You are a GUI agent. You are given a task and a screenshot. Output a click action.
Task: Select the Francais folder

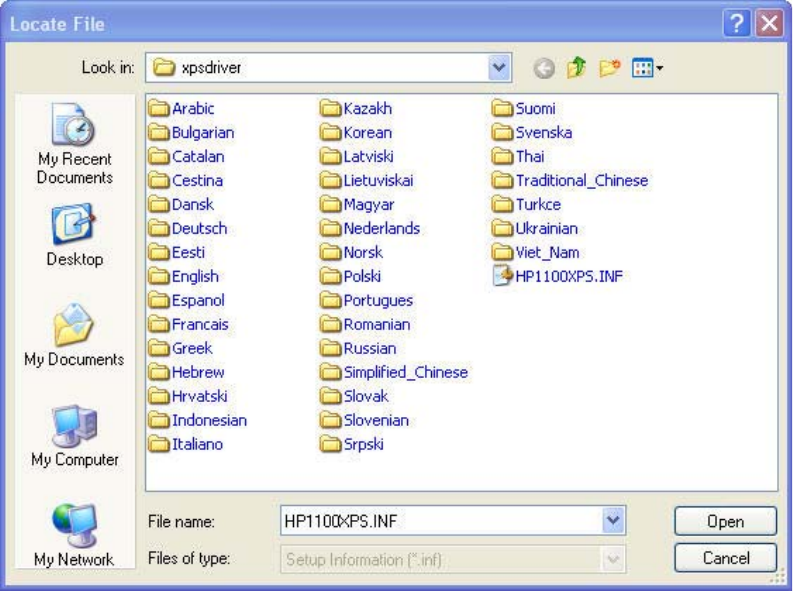pos(188,324)
